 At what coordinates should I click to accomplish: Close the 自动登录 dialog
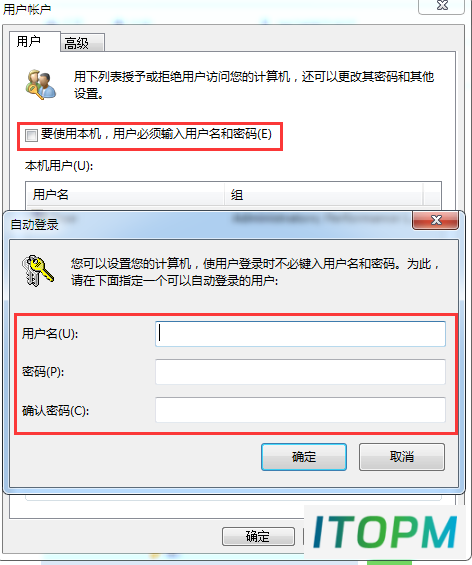tap(436, 220)
